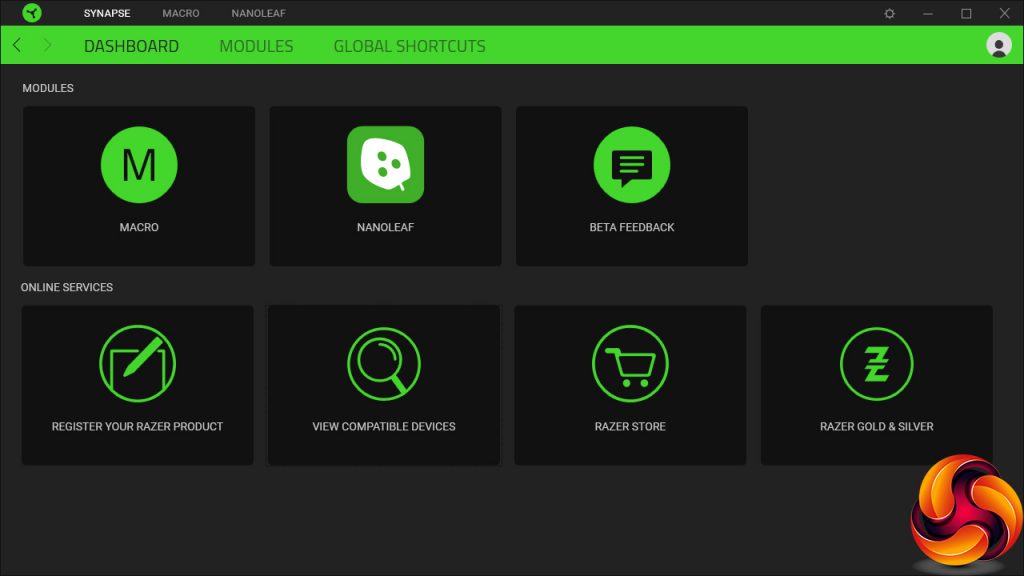Image resolution: width=1024 pixels, height=576 pixels.
Task: Open the Macro module icon
Action: (139, 165)
